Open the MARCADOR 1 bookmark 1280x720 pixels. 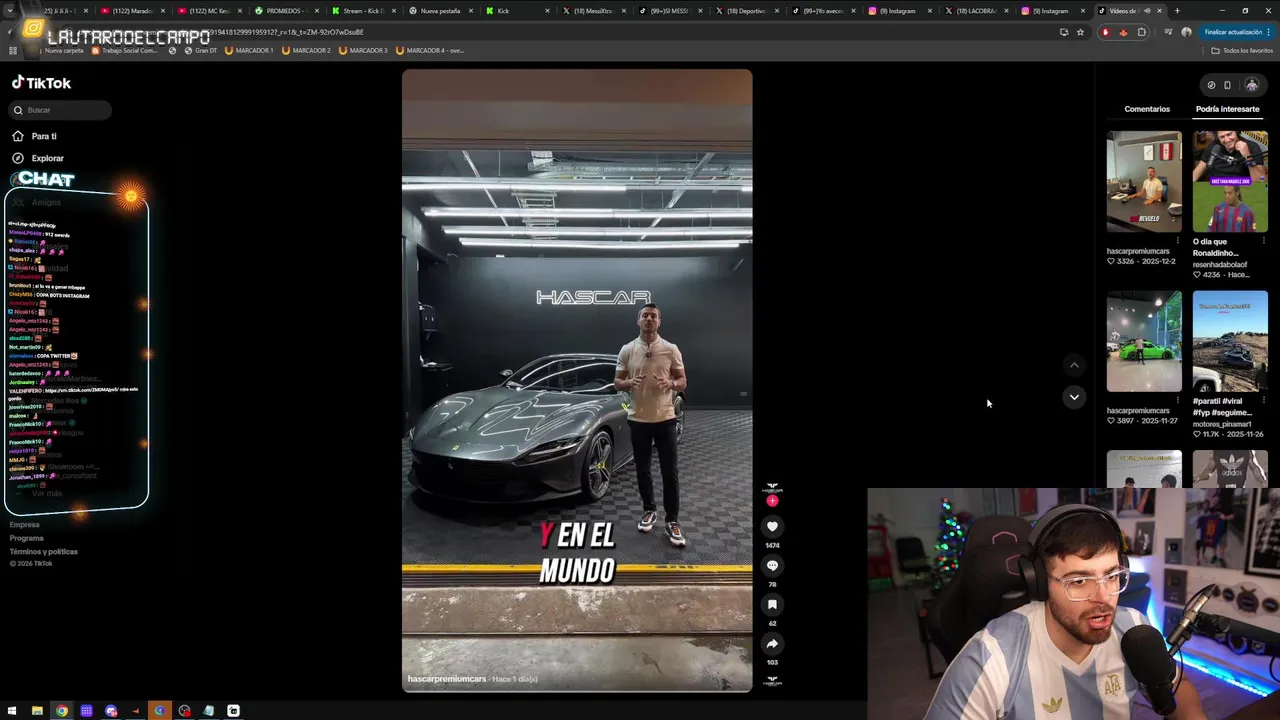249,50
